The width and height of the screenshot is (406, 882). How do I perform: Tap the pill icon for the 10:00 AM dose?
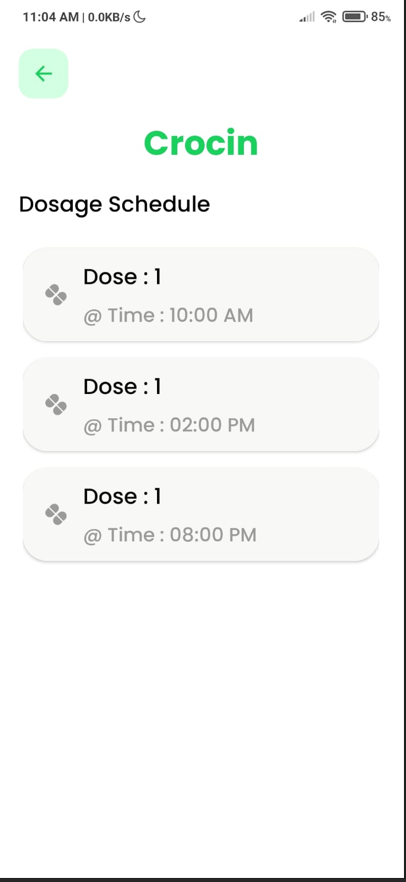tap(56, 295)
